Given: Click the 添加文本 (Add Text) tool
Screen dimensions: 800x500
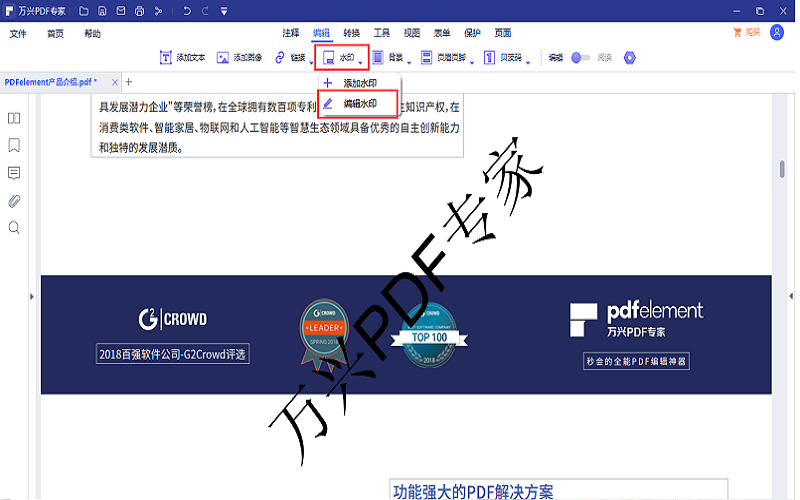Looking at the screenshot, I should point(183,58).
